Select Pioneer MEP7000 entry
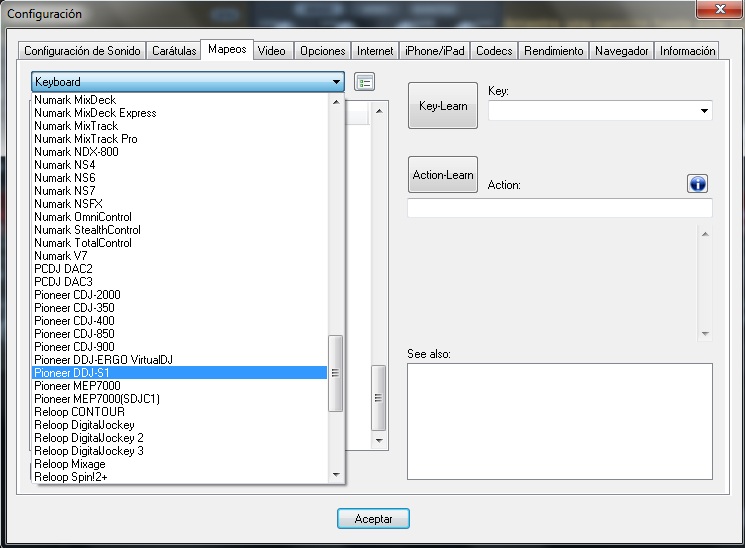This screenshot has height=548, width=745. point(180,385)
